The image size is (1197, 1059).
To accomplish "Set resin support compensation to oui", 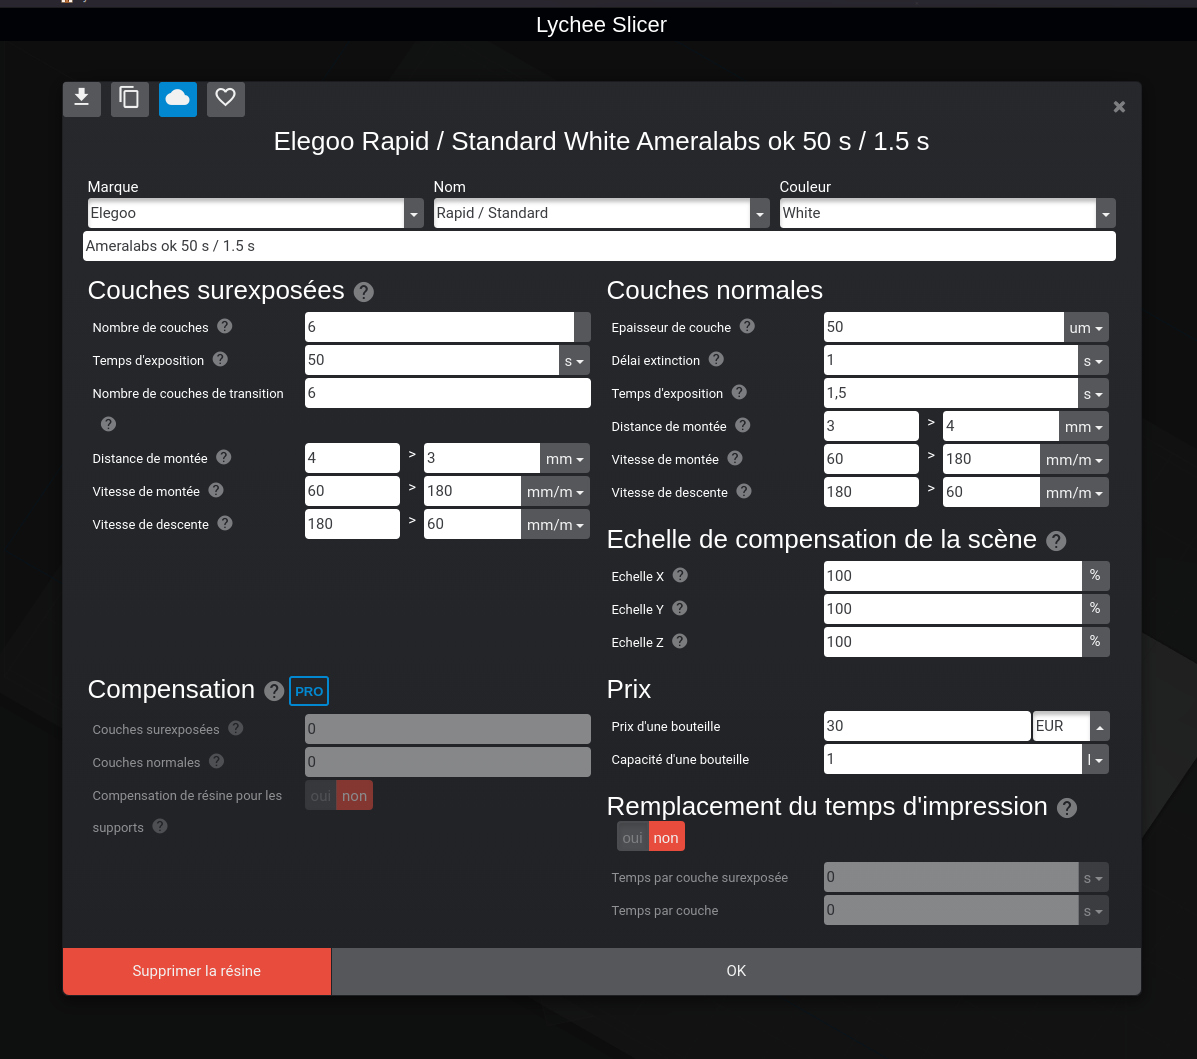I will tap(321, 796).
